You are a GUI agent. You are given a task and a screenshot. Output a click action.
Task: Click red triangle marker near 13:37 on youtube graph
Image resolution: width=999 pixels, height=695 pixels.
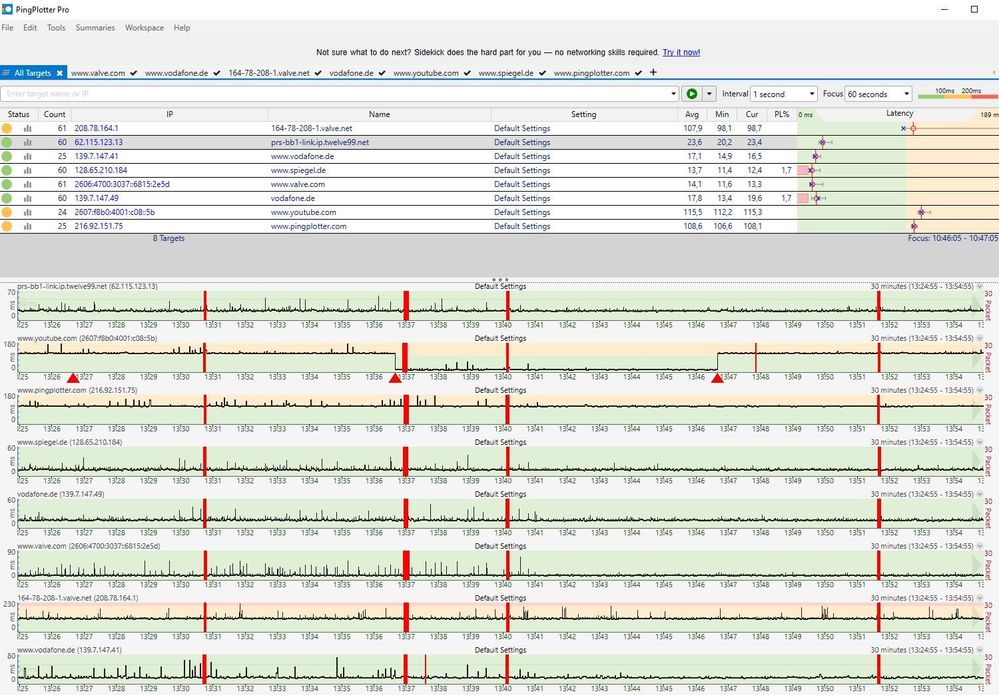tap(395, 378)
